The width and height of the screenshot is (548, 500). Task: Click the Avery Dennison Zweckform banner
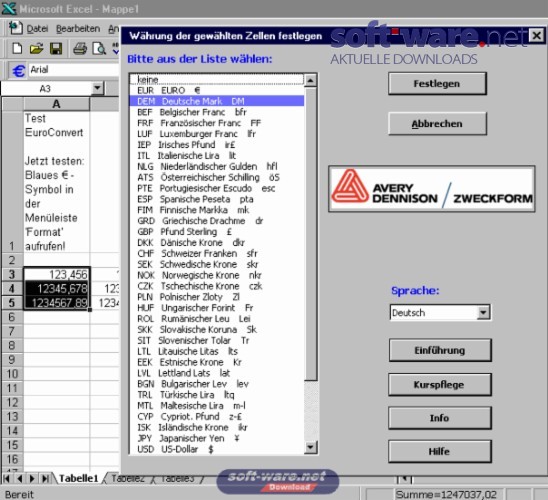pyautogui.click(x=432, y=189)
